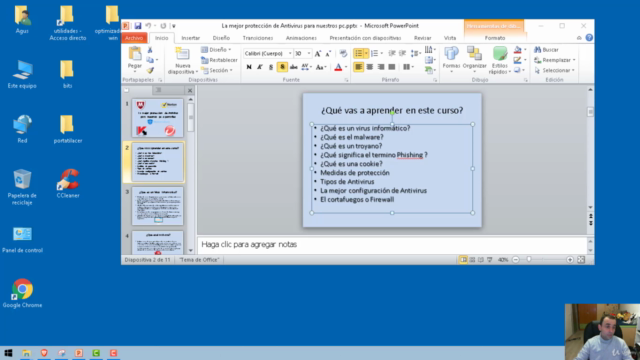This screenshot has height=360, width=640.
Task: Open the Diseño layout dropdown in Diapositivas group
Action: [x=216, y=50]
